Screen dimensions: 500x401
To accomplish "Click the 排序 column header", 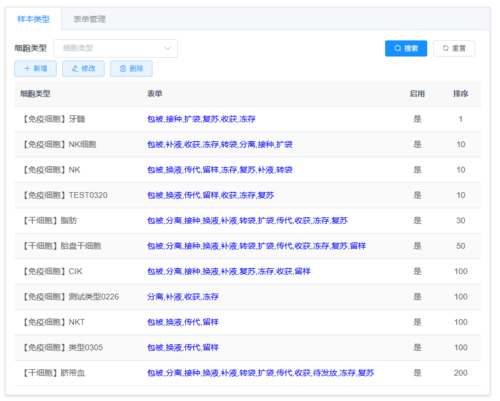I will pyautogui.click(x=460, y=94).
